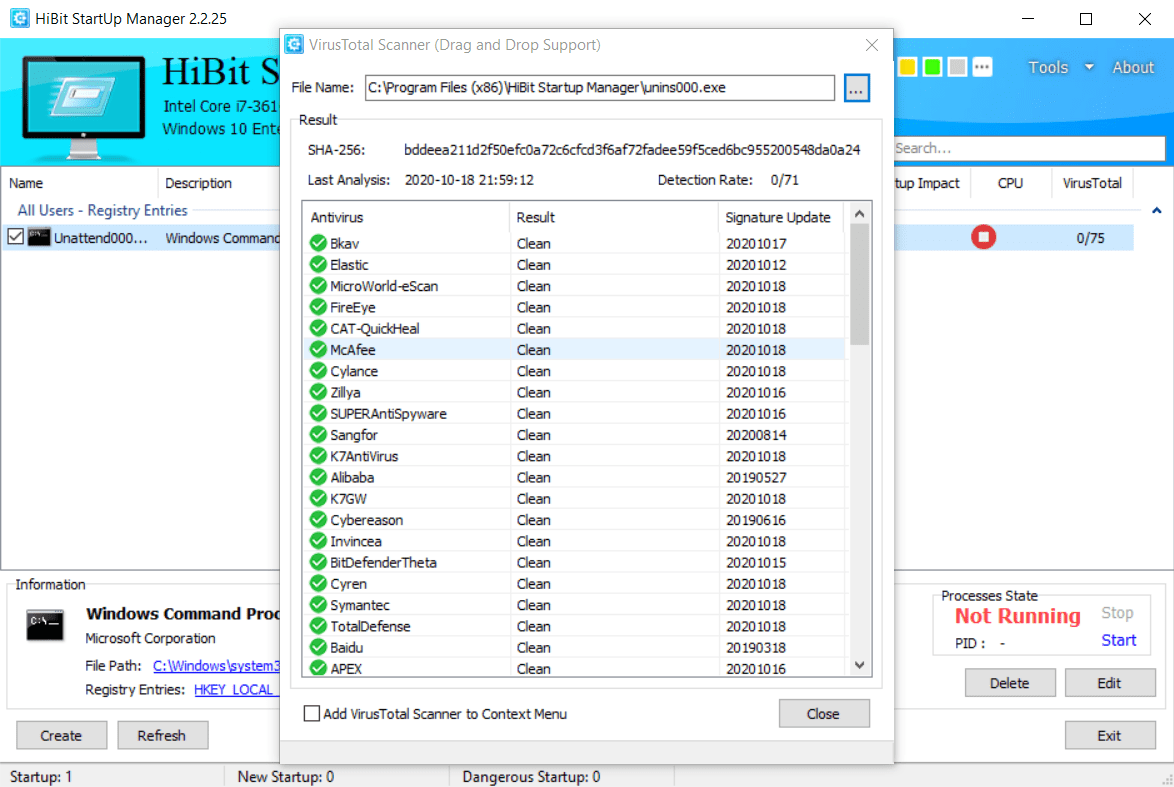Enable Add VirusTotal Scanner to Context Menu checkbox
1174x787 pixels.
coord(311,714)
